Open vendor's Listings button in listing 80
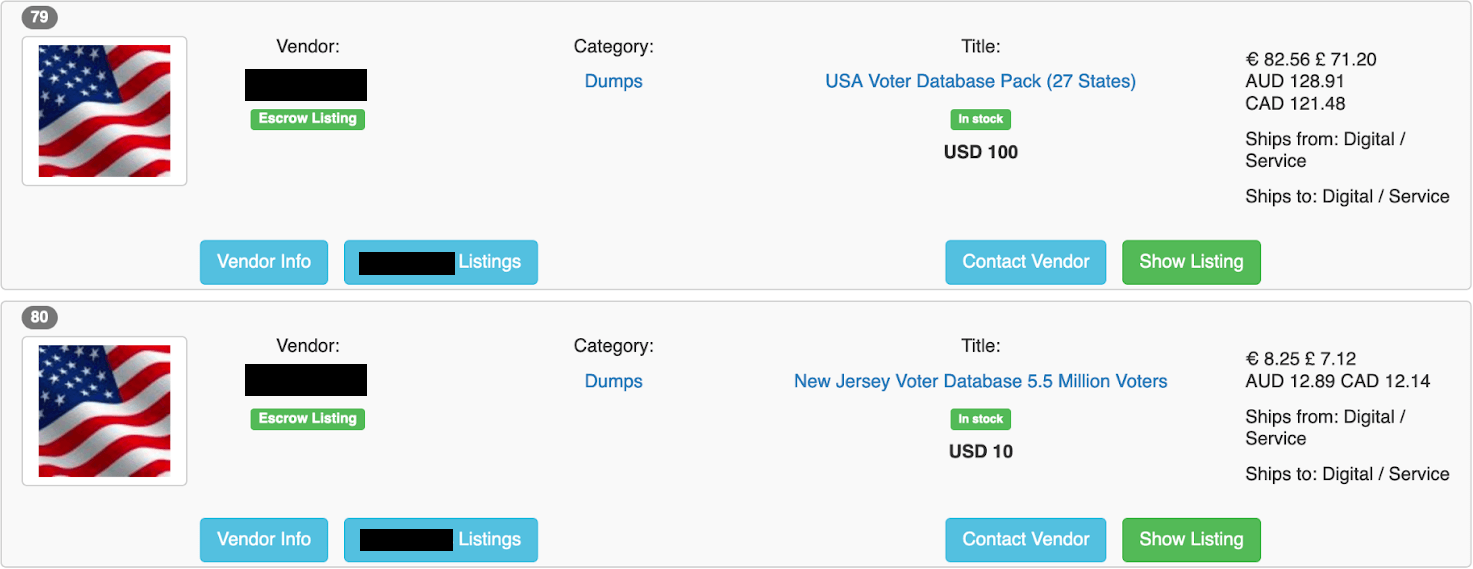1473x569 pixels. (x=441, y=540)
